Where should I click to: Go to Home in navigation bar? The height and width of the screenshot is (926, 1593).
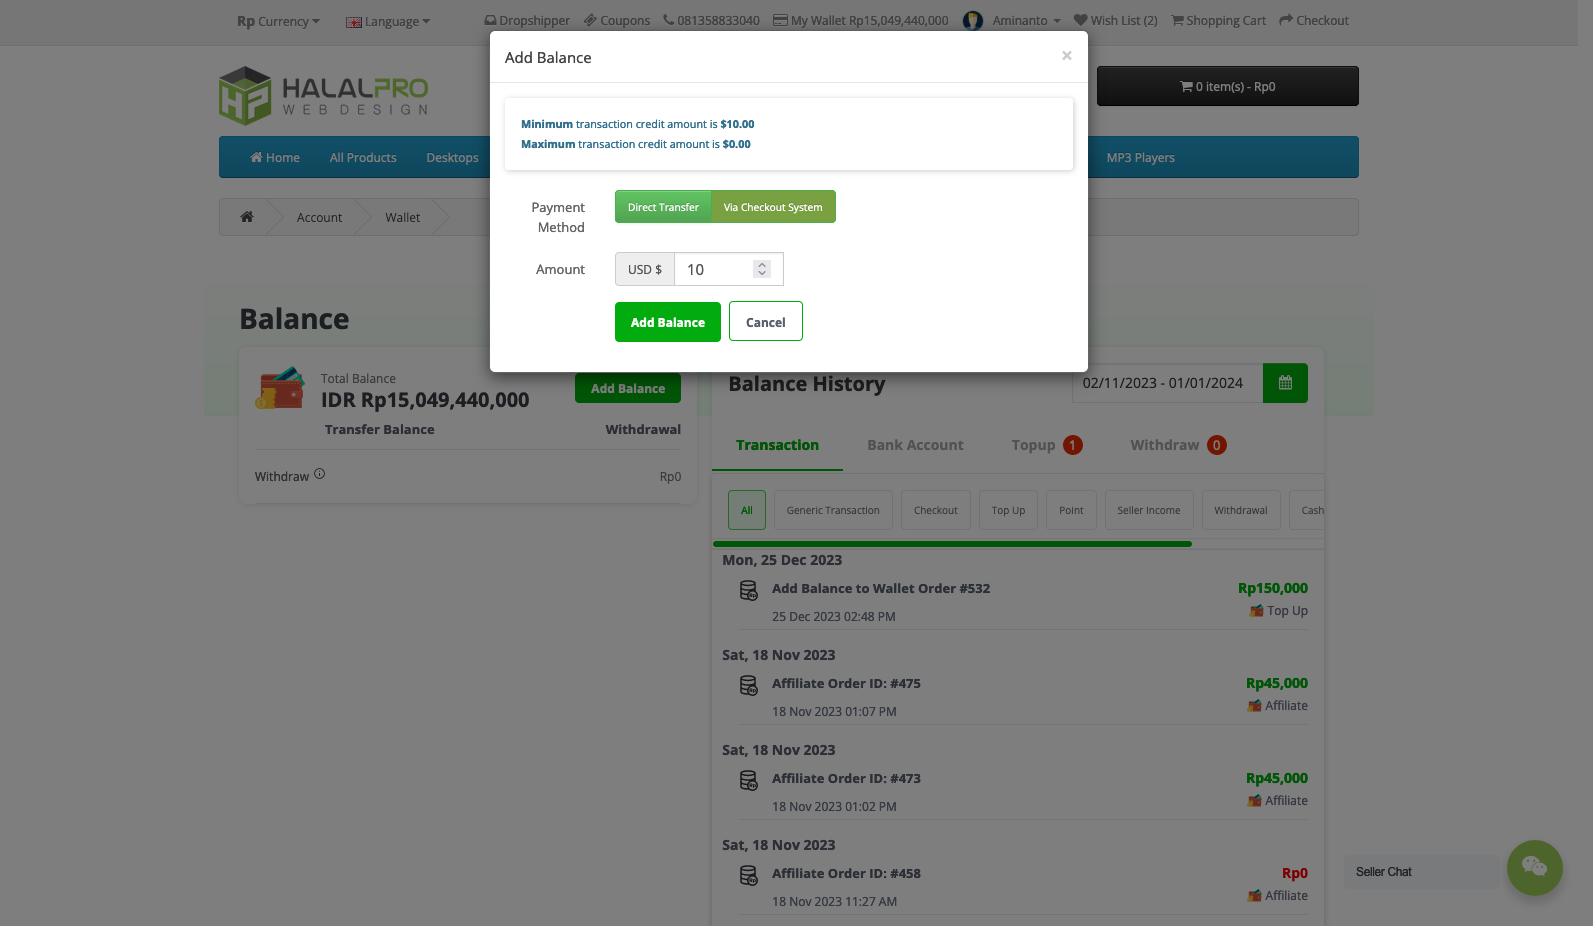click(x=275, y=157)
